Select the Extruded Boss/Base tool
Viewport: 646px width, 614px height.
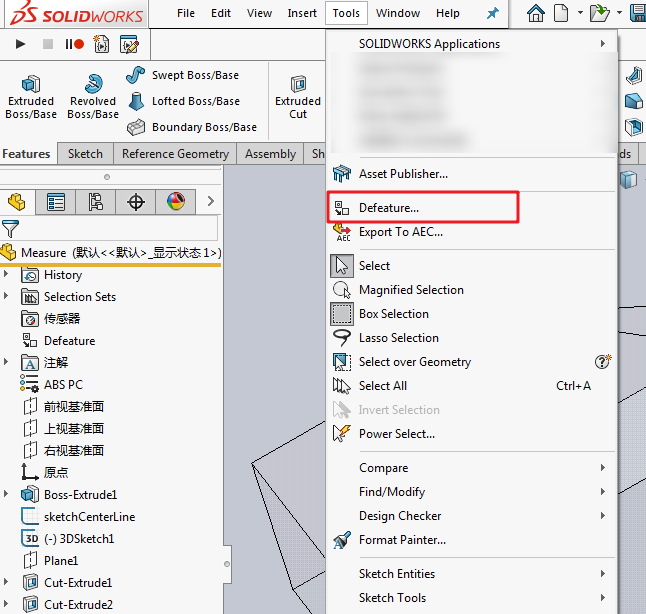31,97
